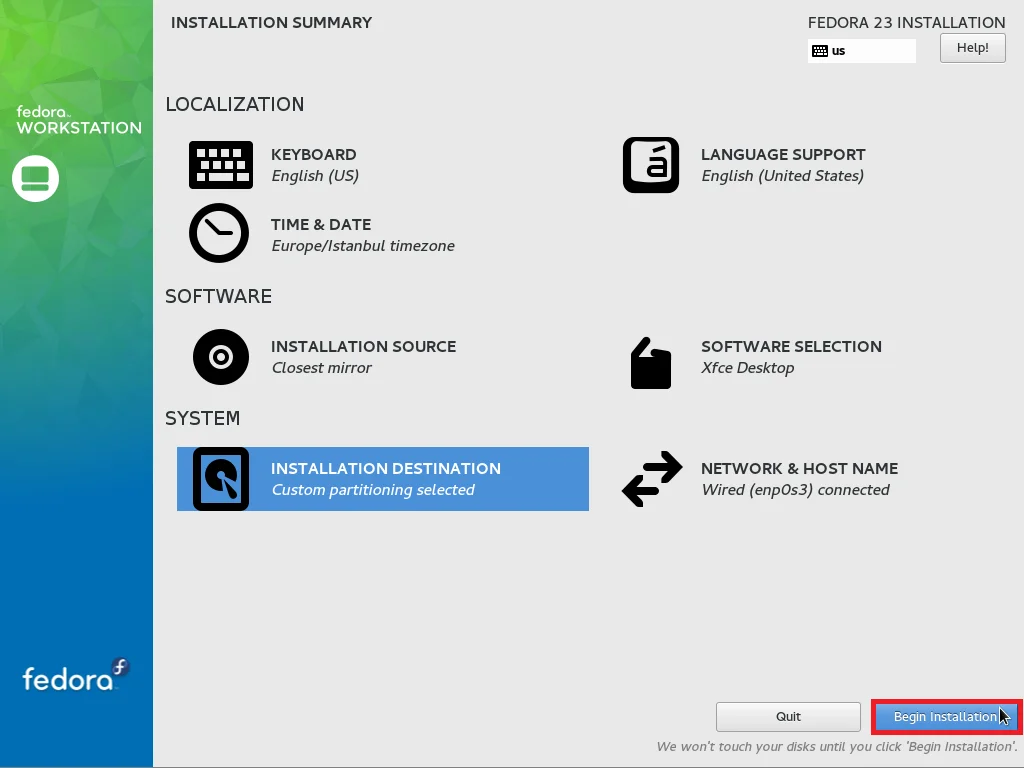The height and width of the screenshot is (768, 1024).
Task: Select the TIME & DATE label
Action: point(321,225)
